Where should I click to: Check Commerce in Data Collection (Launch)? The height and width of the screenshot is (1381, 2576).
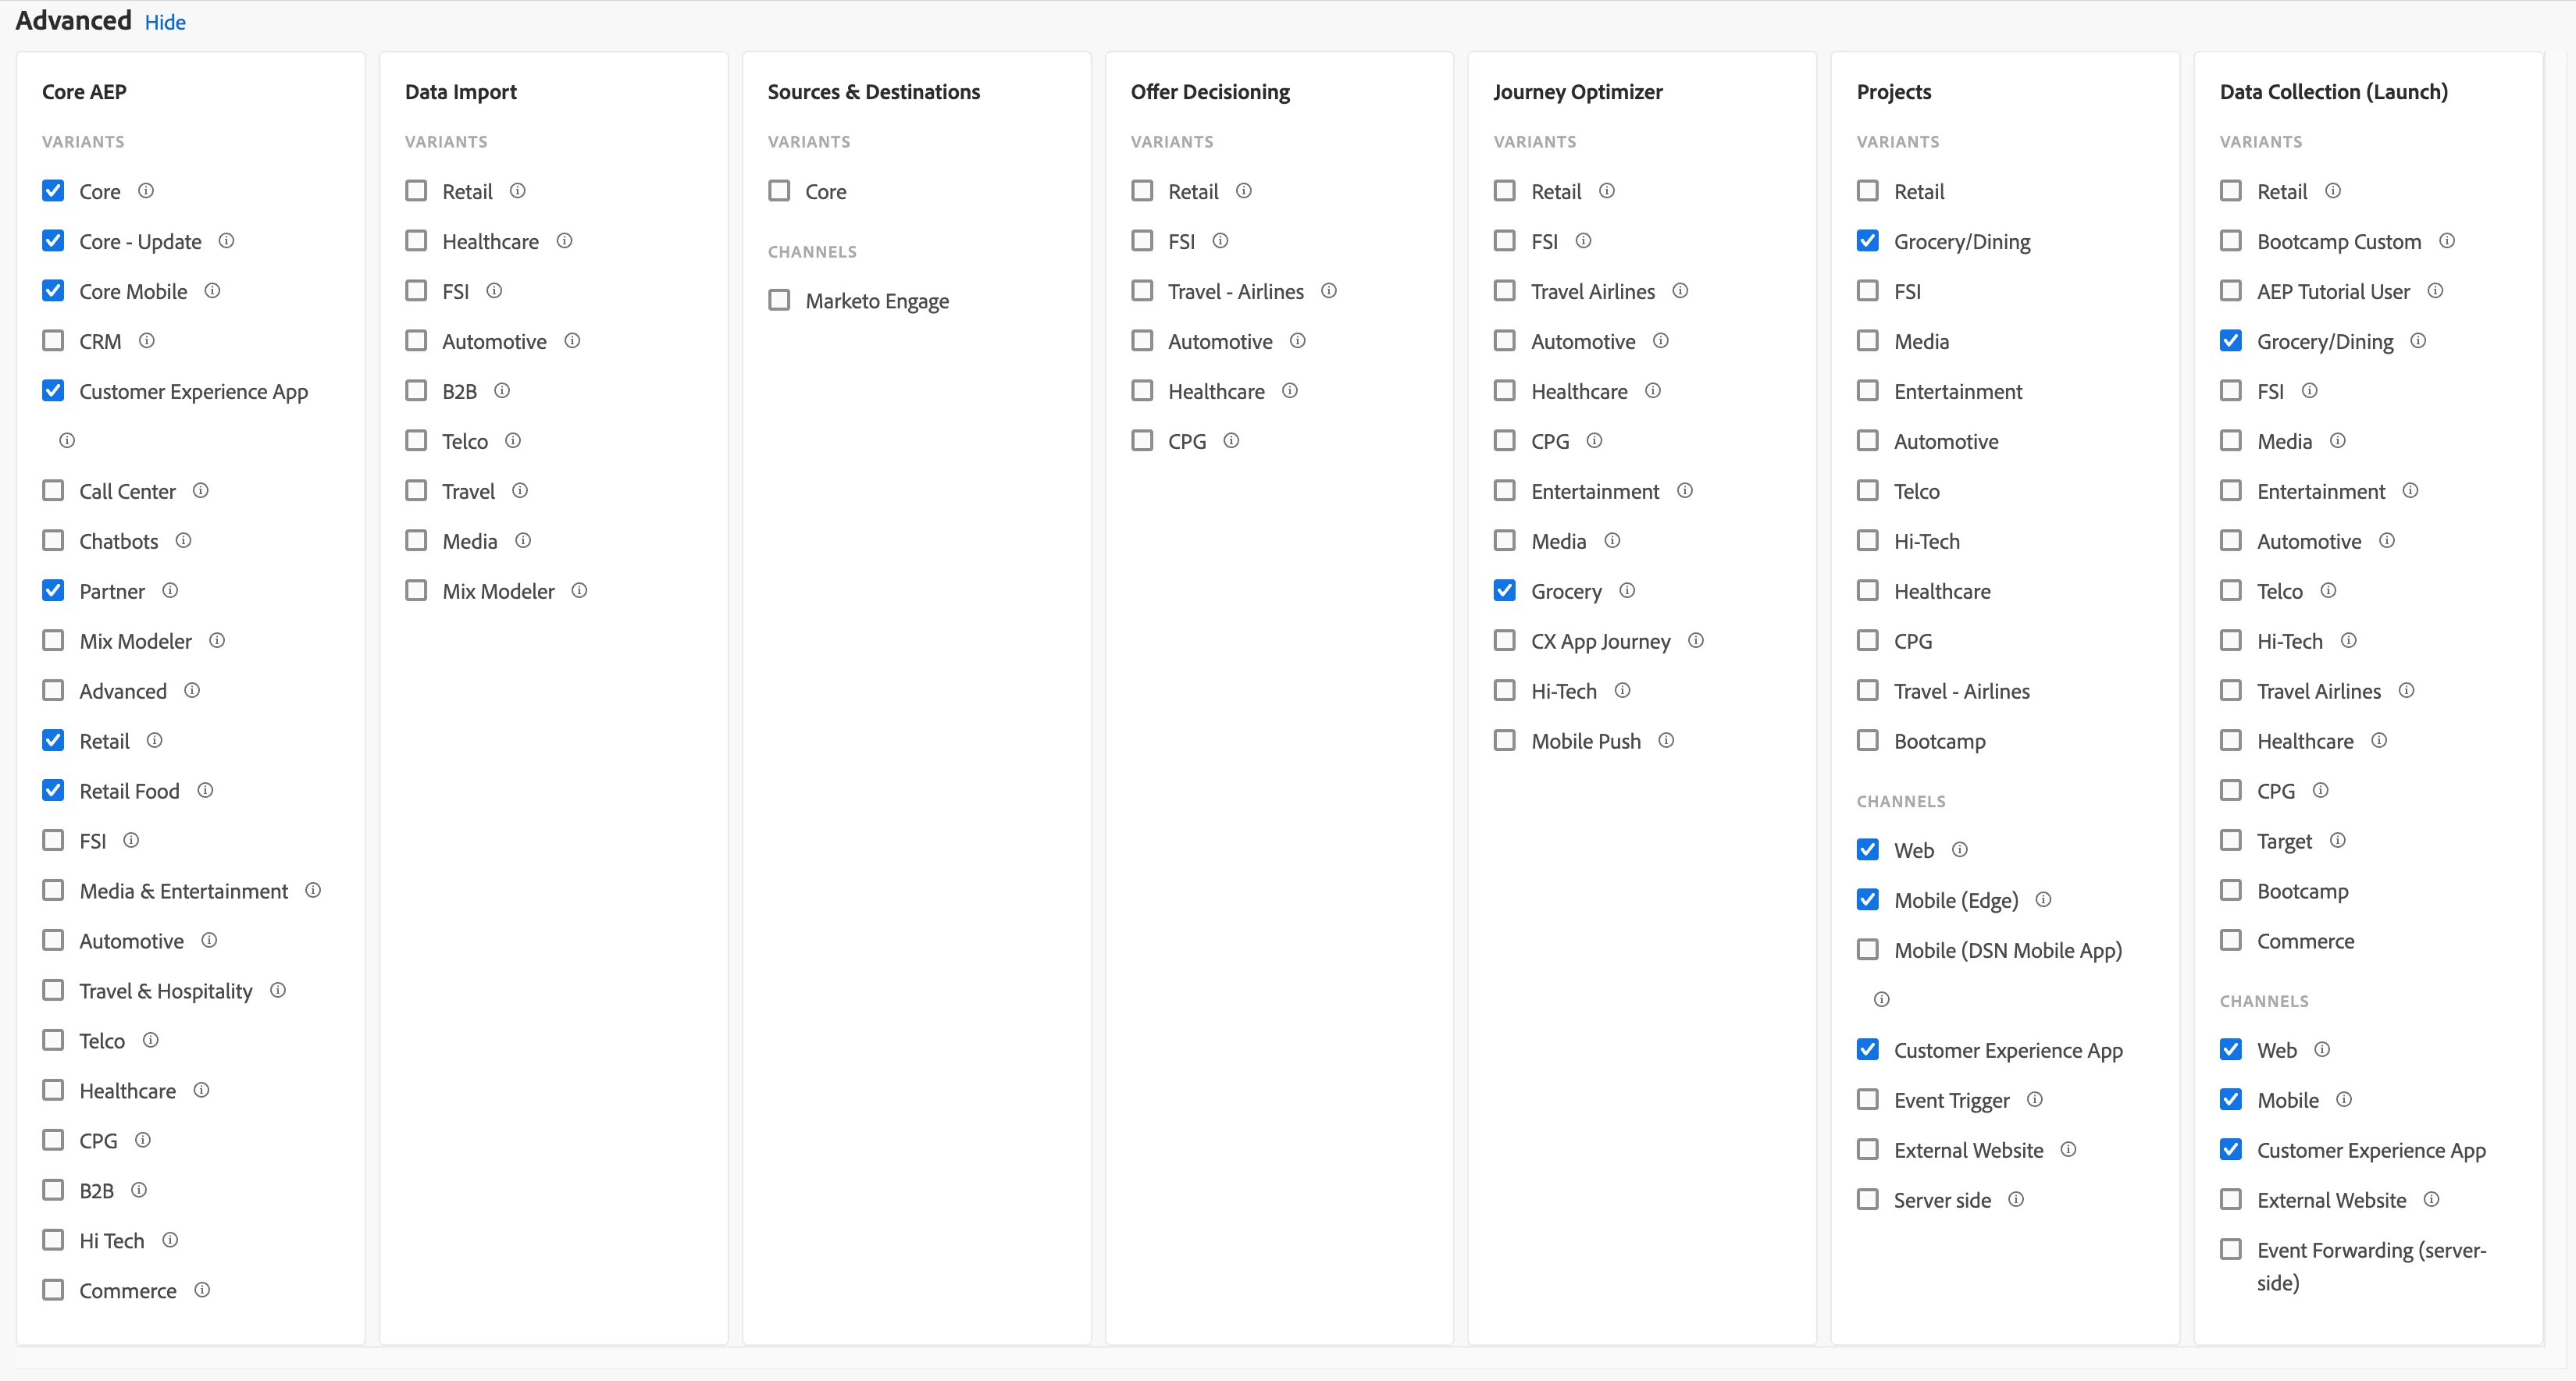2231,941
